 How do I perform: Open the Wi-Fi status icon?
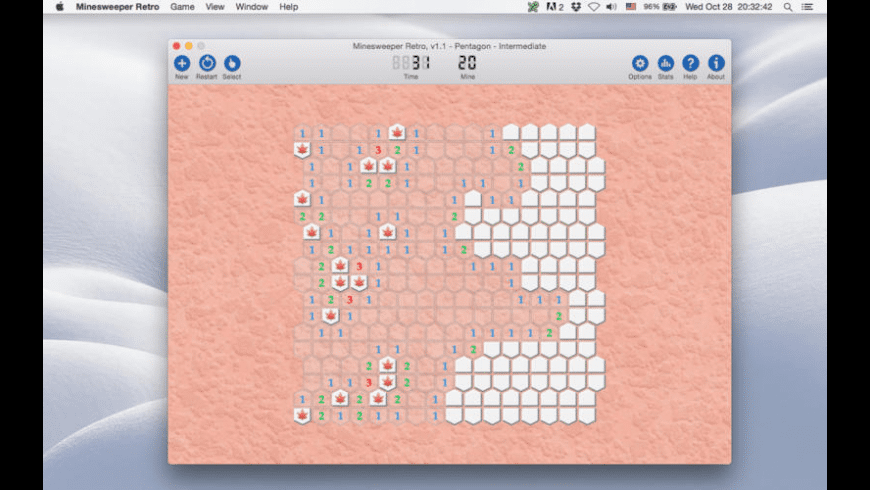[594, 7]
